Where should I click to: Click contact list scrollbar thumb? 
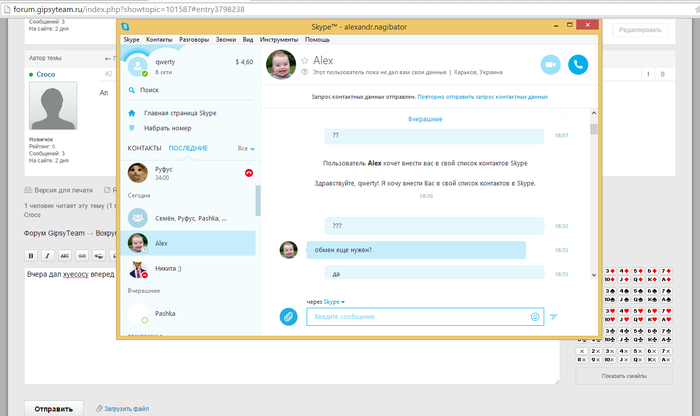[x=258, y=201]
